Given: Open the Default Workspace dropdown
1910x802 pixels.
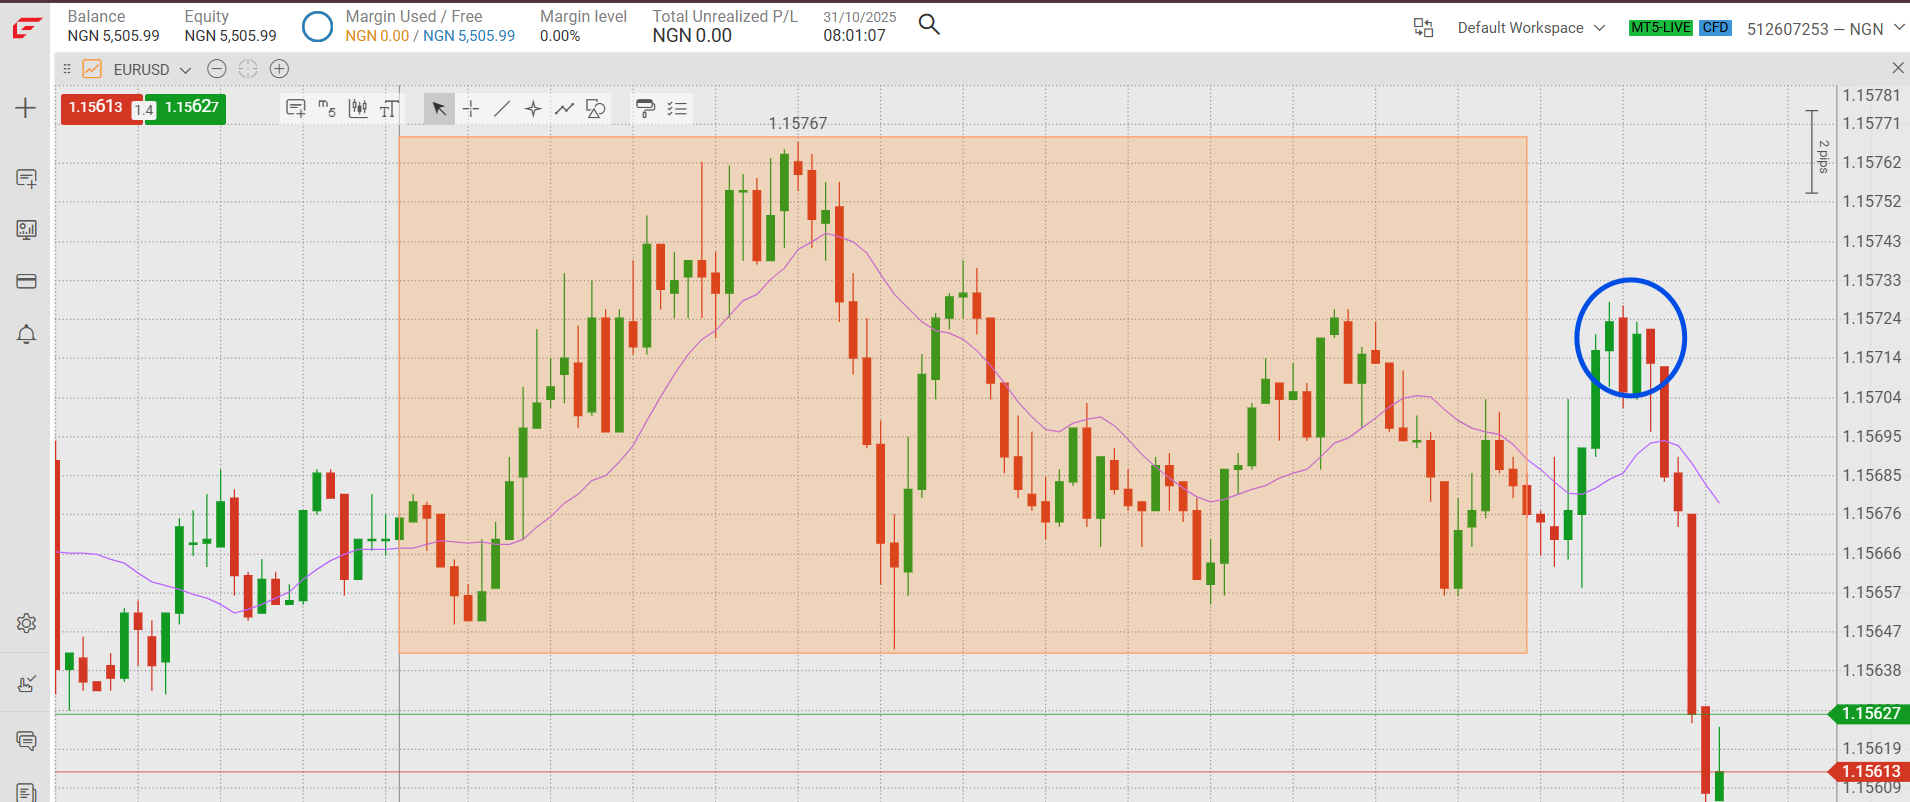Looking at the screenshot, I should coord(1530,28).
